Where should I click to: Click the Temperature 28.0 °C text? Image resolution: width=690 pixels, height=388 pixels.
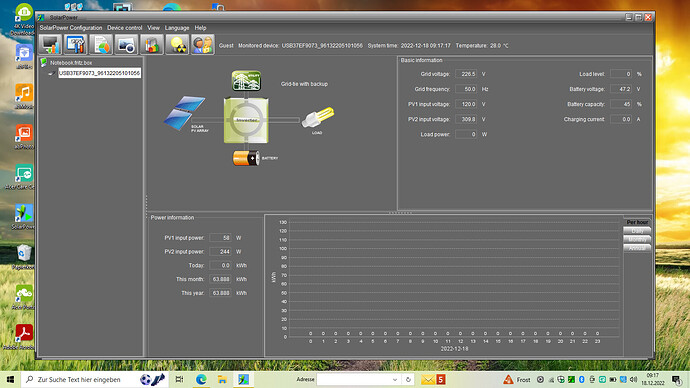tap(482, 45)
